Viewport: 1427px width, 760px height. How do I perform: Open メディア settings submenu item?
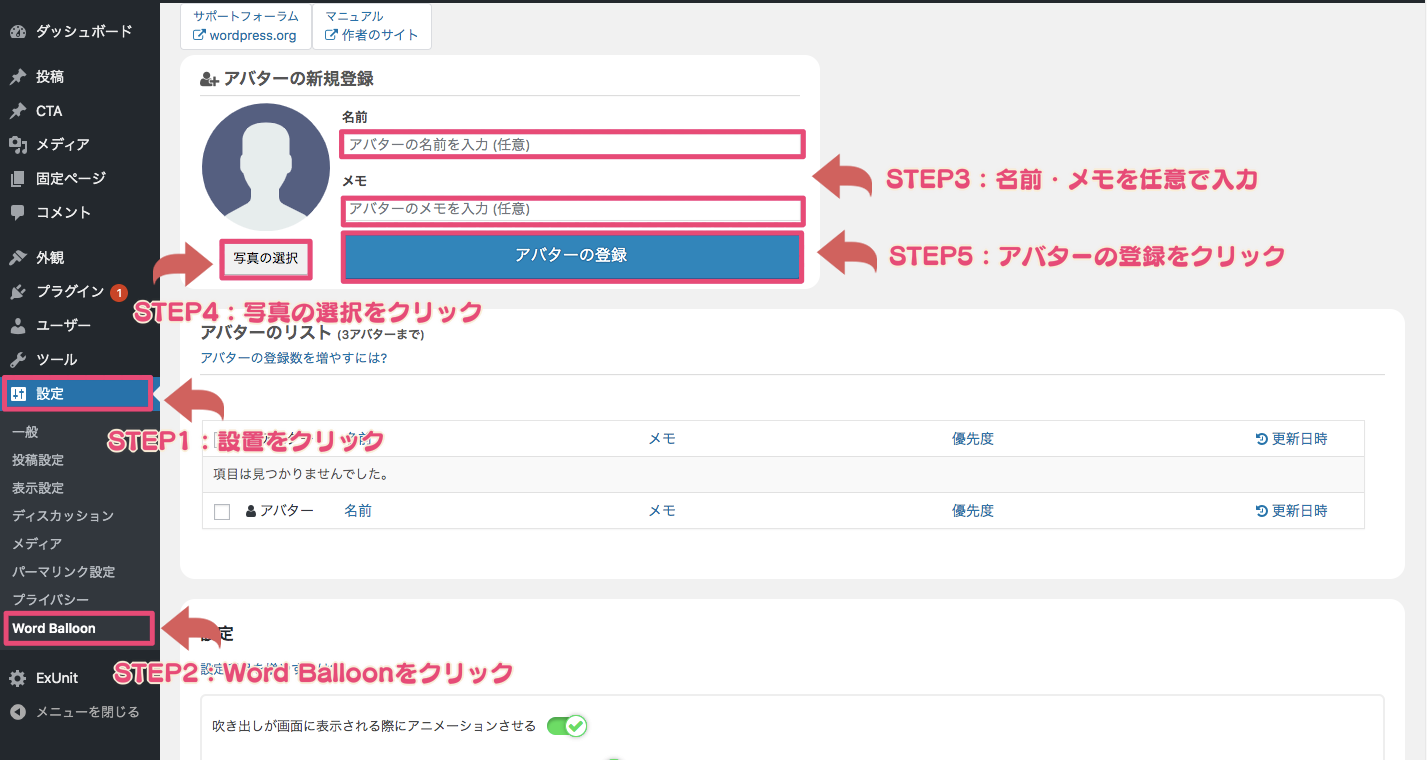pos(37,544)
